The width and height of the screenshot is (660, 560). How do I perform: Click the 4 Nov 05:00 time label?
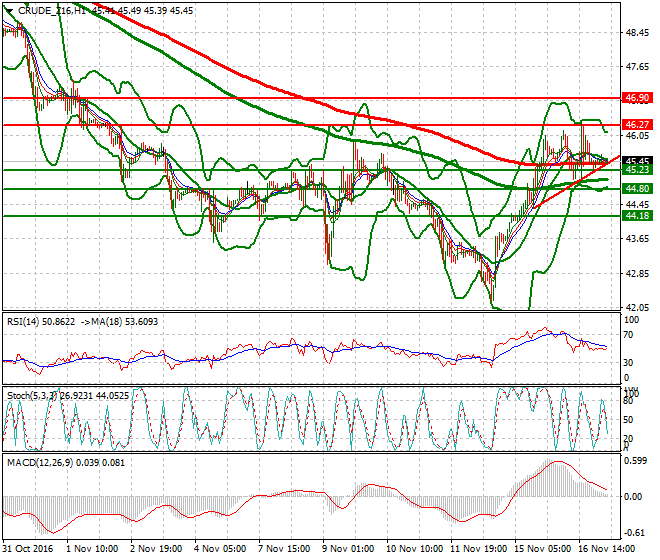[220, 549]
